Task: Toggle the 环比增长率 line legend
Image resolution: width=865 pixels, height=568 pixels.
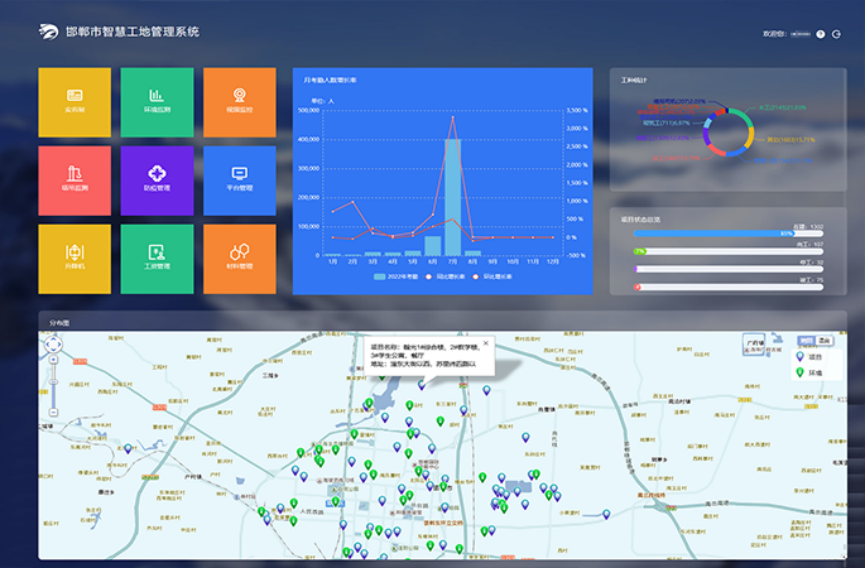Action: pos(493,276)
